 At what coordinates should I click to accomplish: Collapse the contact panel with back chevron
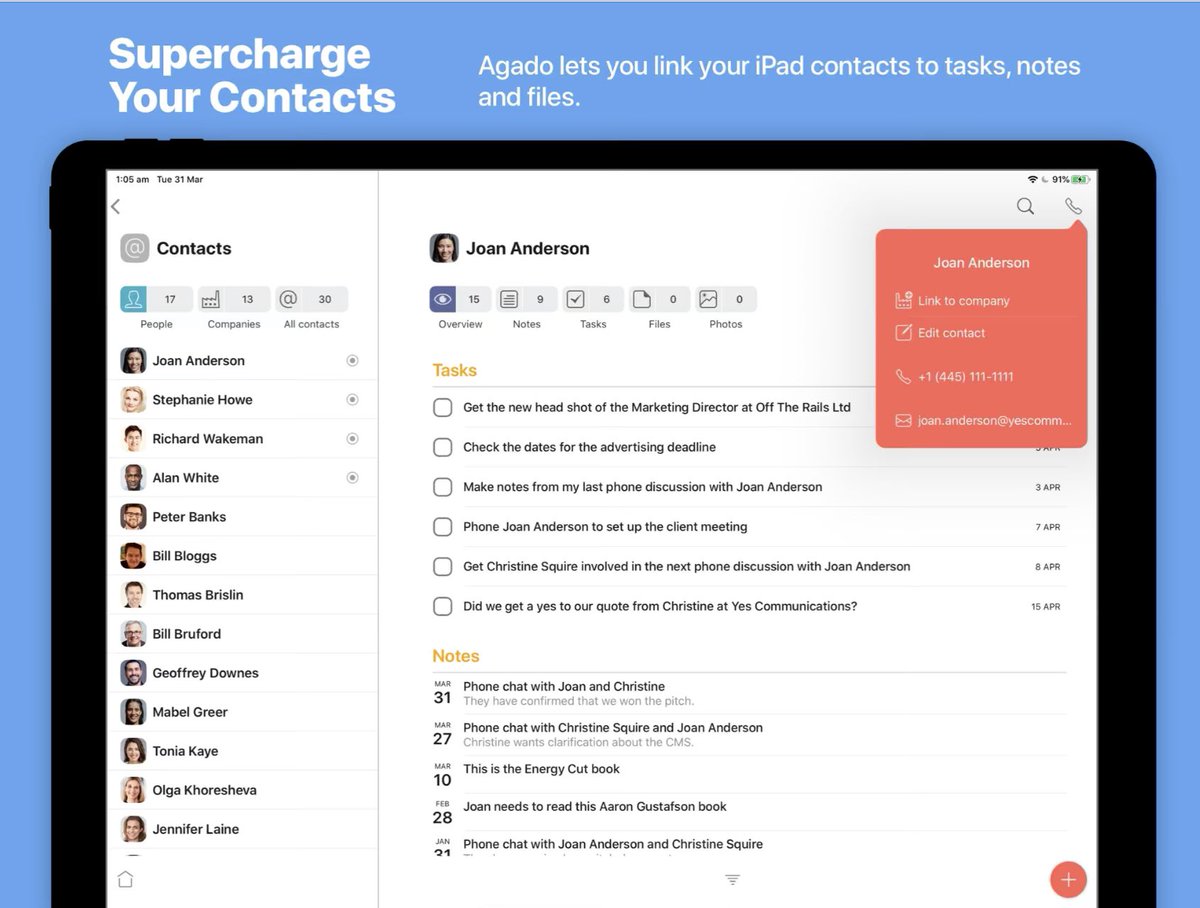tap(114, 205)
